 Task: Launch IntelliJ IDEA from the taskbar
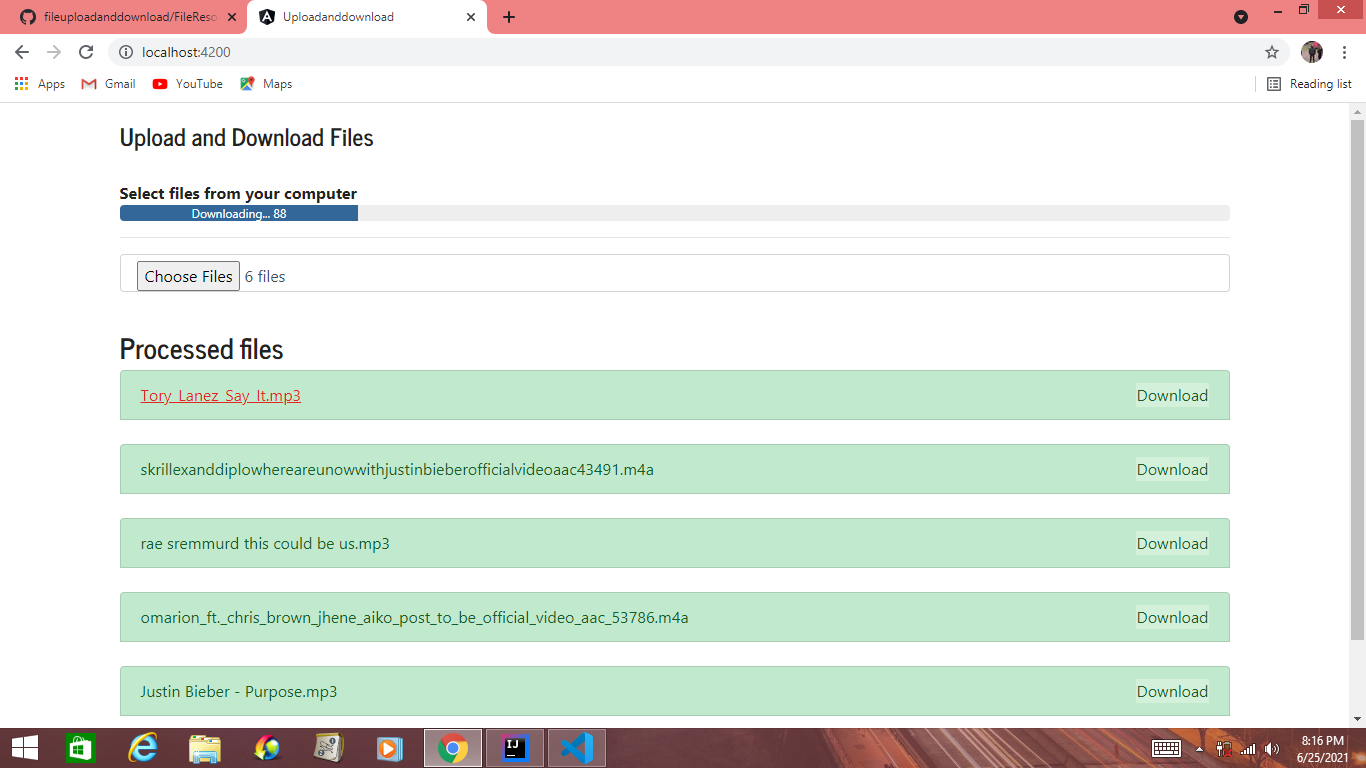(514, 747)
